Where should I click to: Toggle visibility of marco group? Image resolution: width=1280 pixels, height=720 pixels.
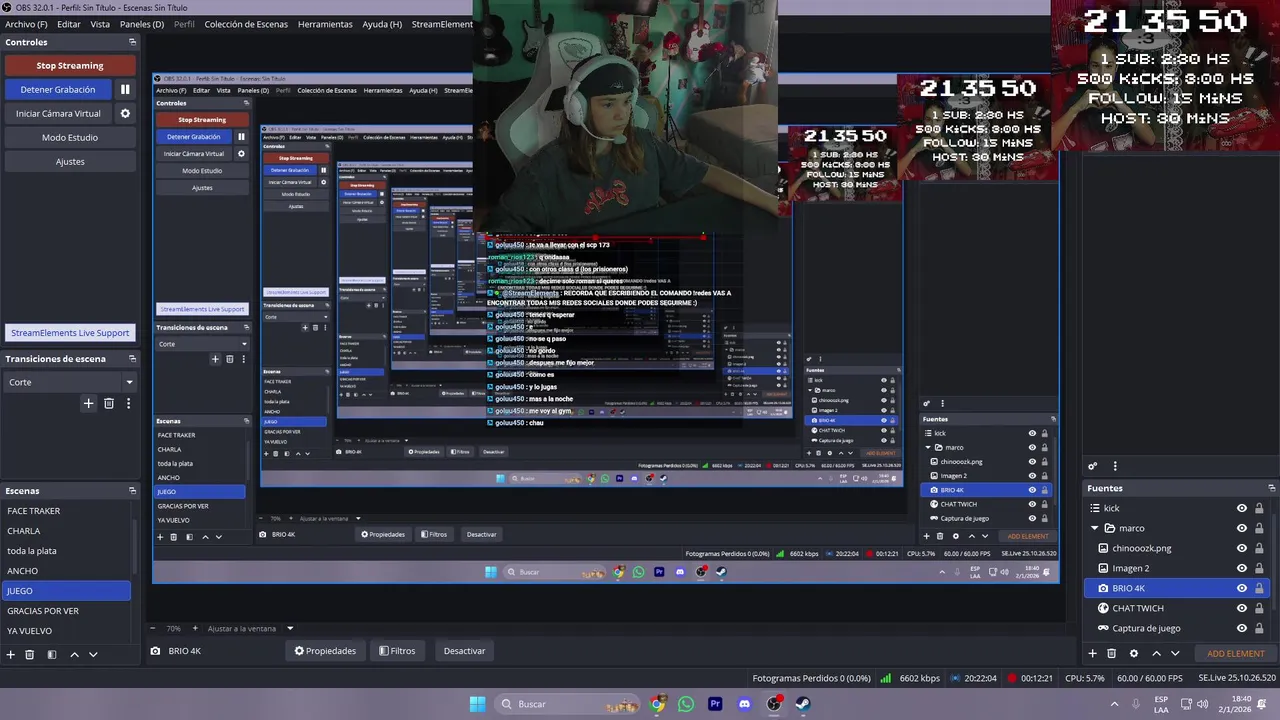point(1242,528)
